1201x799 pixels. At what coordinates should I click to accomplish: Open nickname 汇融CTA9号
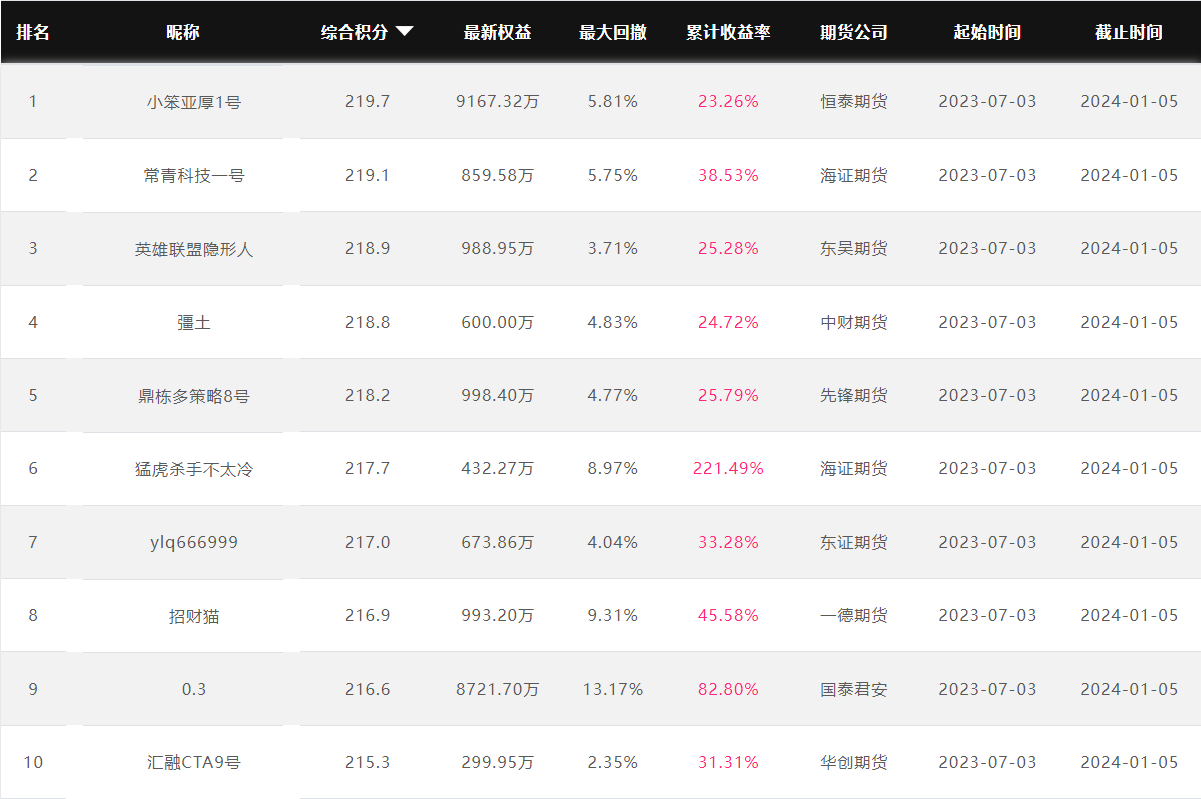pyautogui.click(x=194, y=762)
